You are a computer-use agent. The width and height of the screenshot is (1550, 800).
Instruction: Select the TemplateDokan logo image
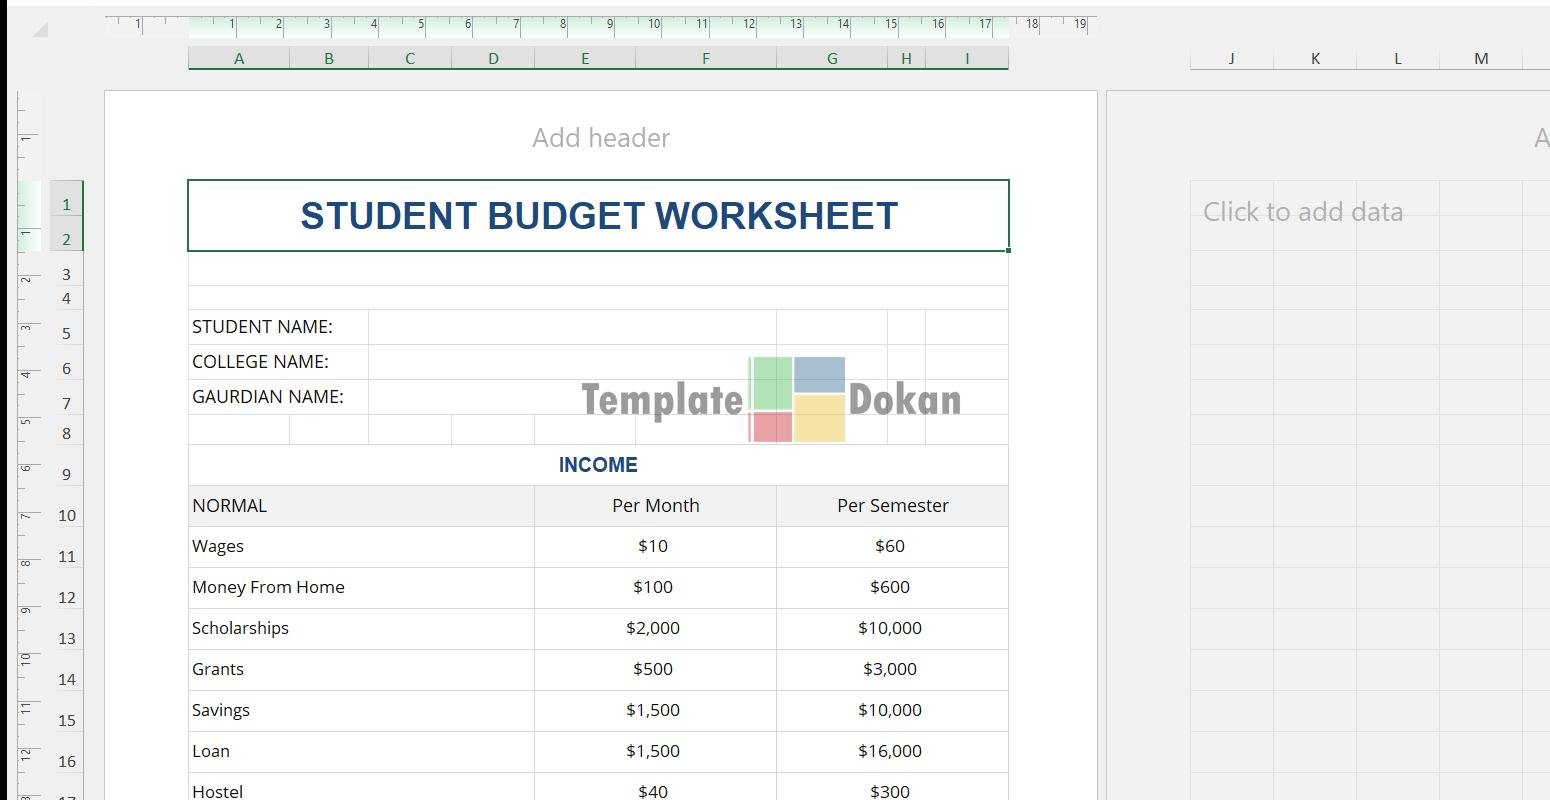pyautogui.click(x=771, y=399)
